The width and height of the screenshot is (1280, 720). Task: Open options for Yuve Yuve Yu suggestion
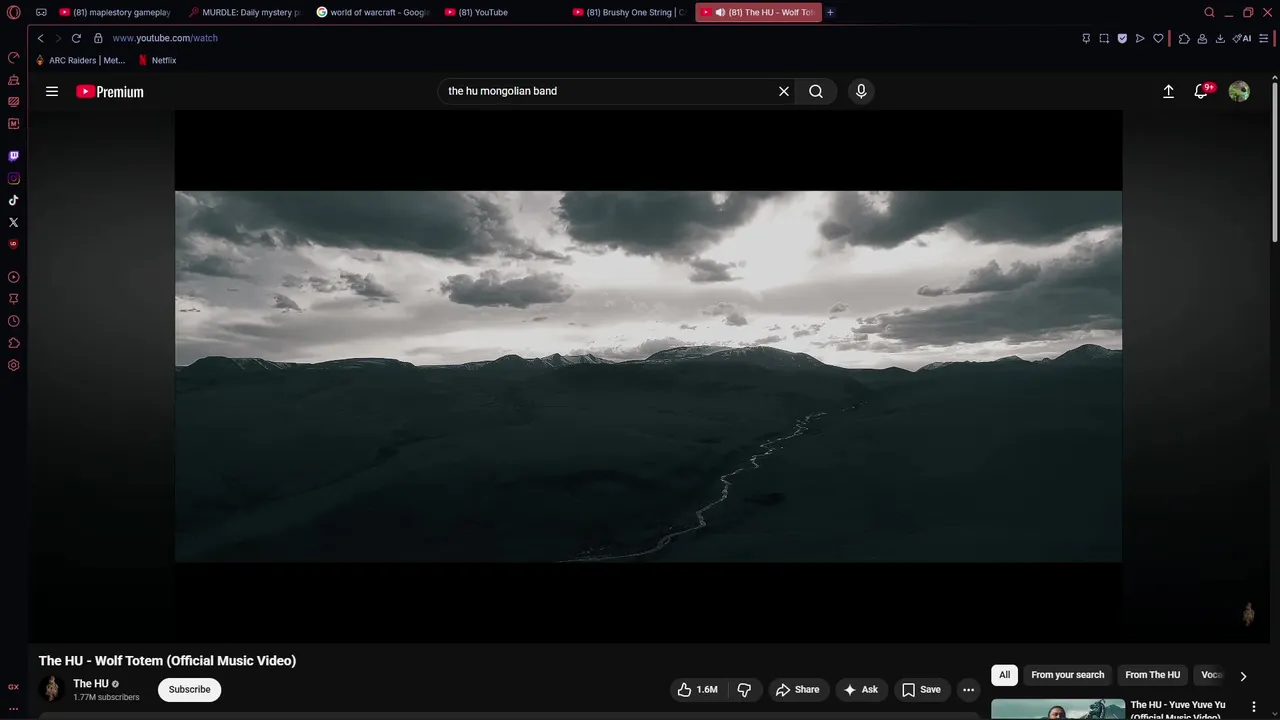[x=1254, y=706]
